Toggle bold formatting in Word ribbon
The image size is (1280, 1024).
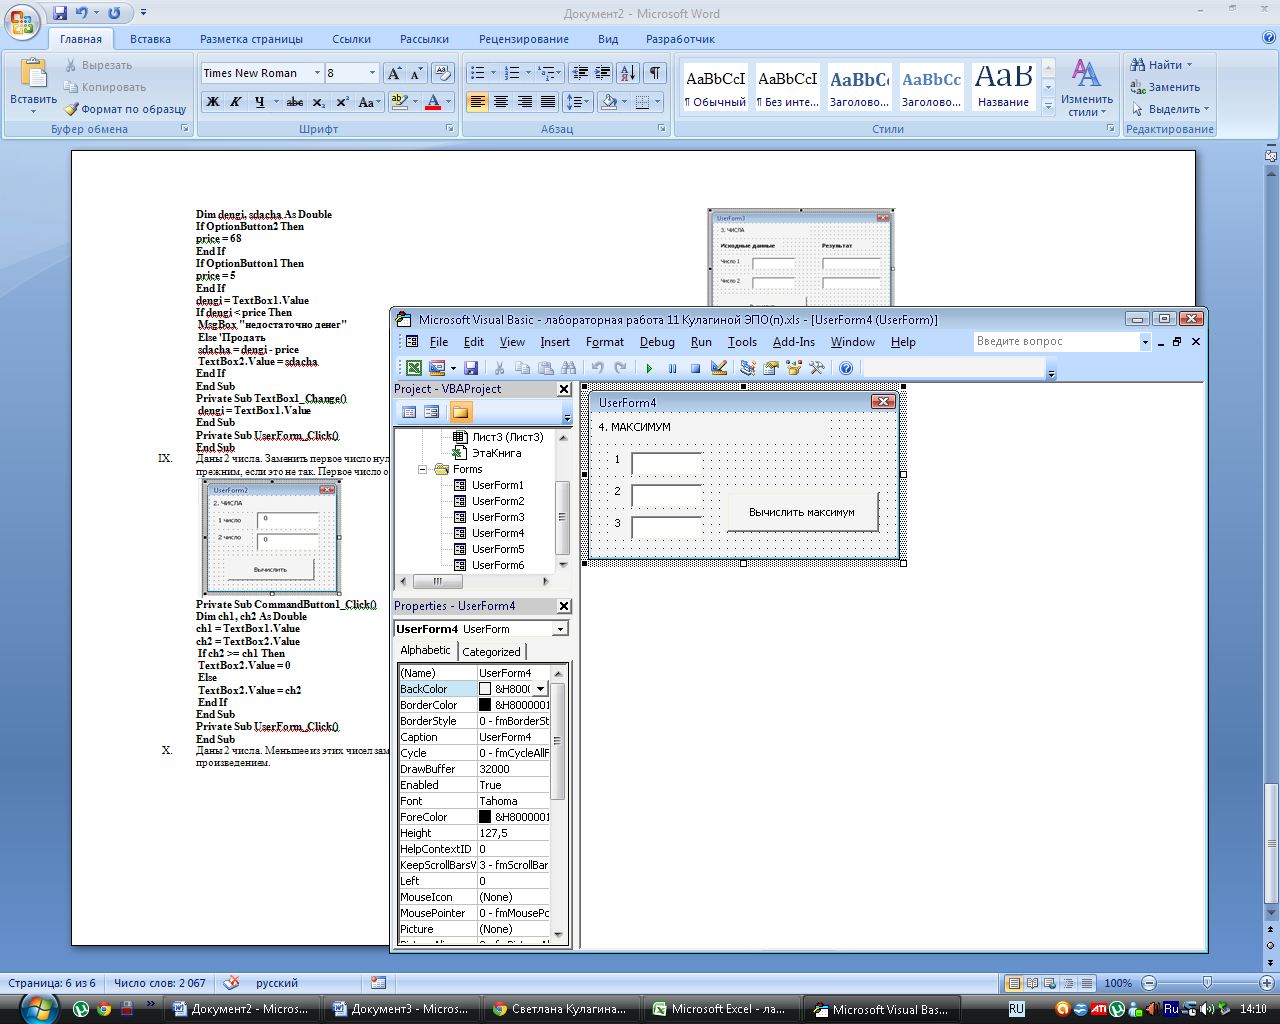212,102
